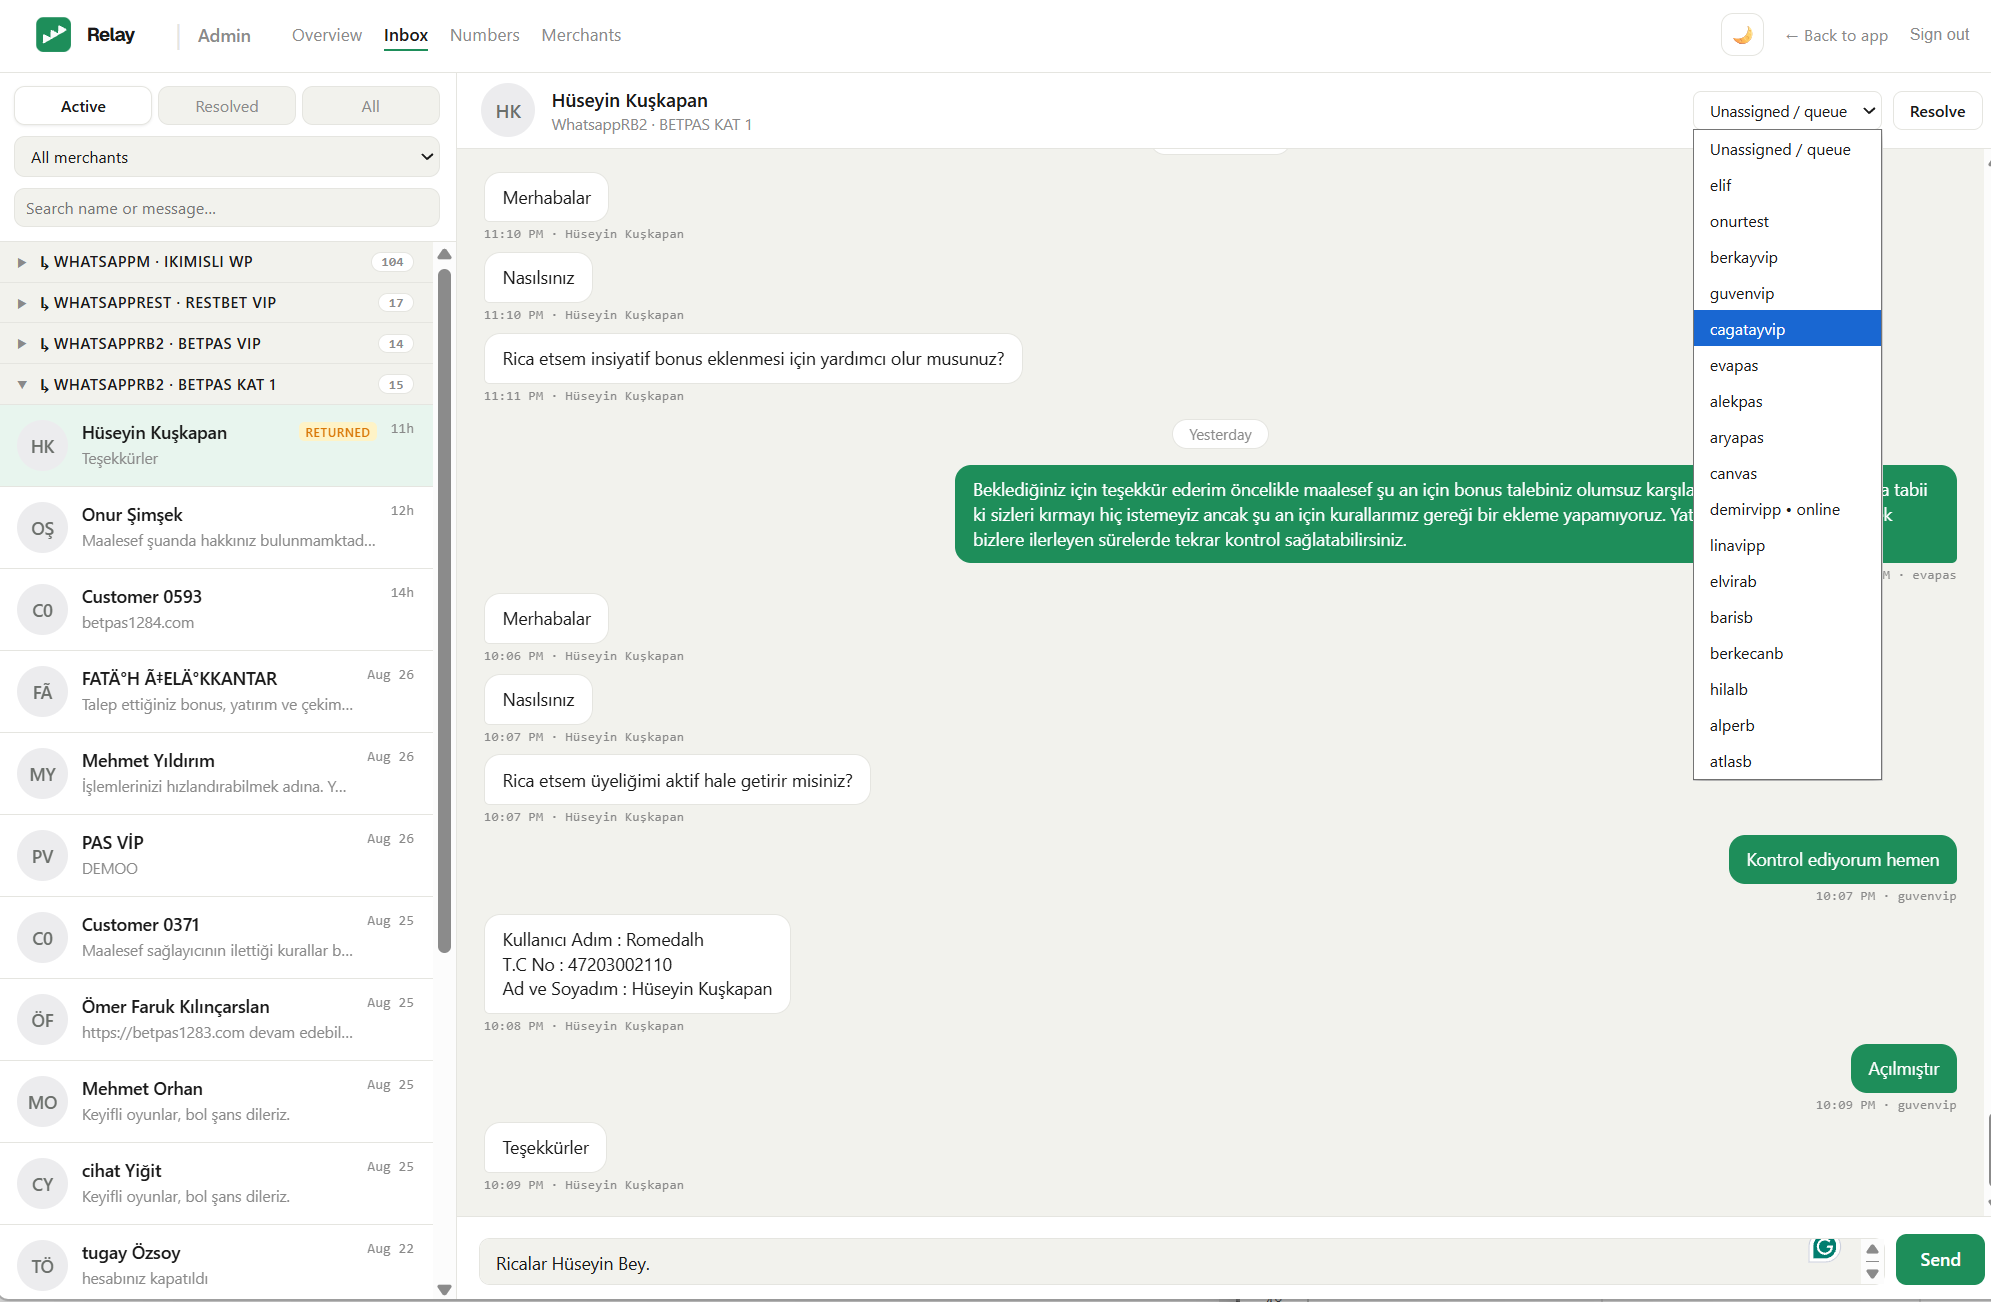Click the green Send button
Image resolution: width=1991 pixels, height=1302 pixels.
pos(1940,1259)
